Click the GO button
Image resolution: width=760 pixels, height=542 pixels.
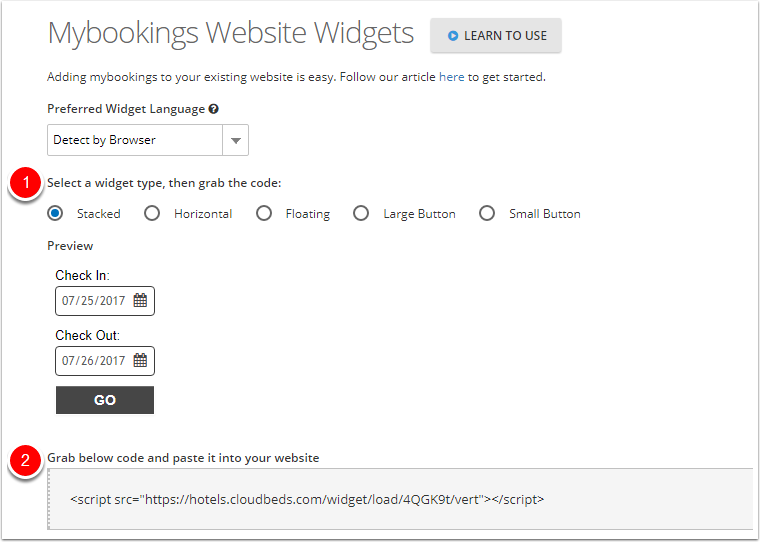pos(105,400)
